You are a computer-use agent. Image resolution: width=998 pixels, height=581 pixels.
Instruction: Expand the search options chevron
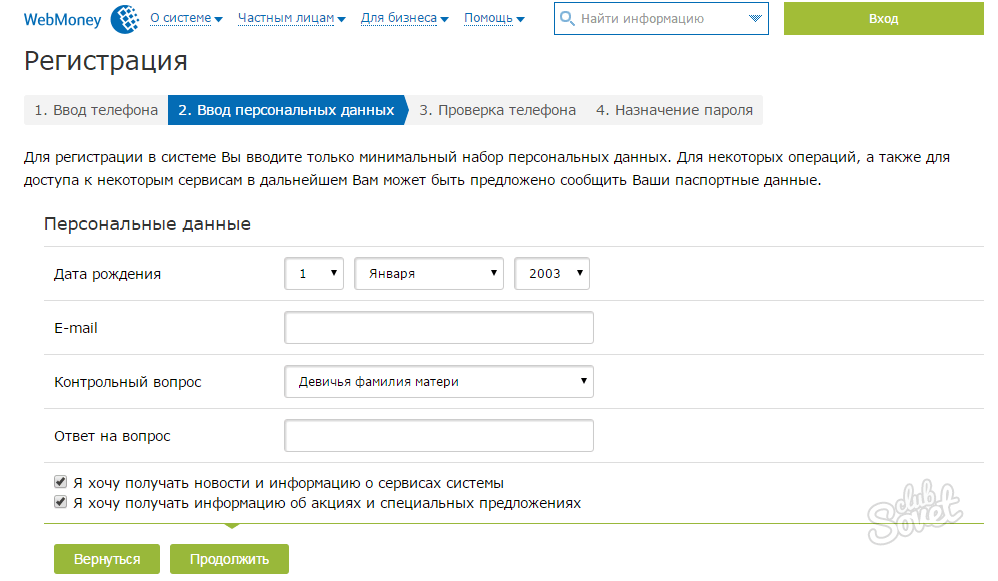pyautogui.click(x=755, y=18)
